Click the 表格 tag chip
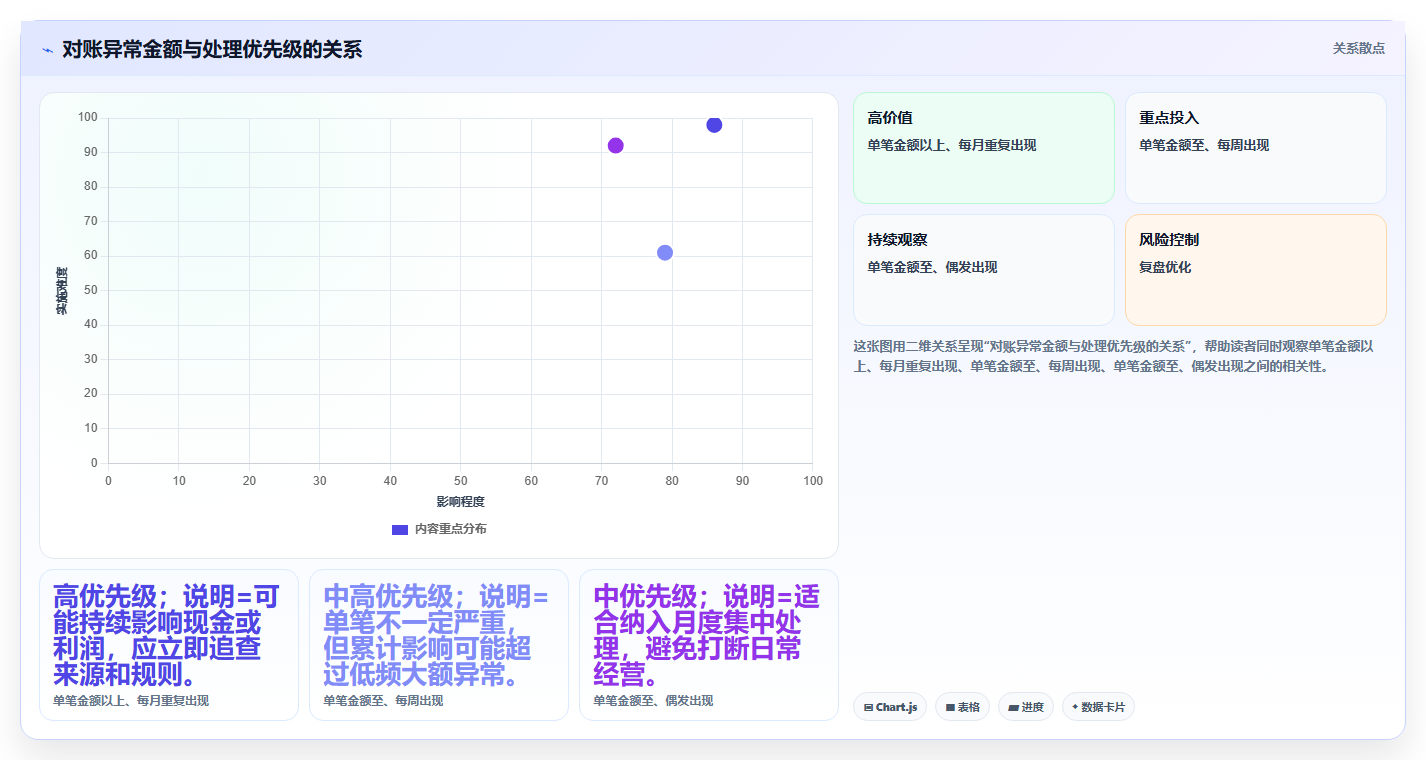 [x=962, y=707]
